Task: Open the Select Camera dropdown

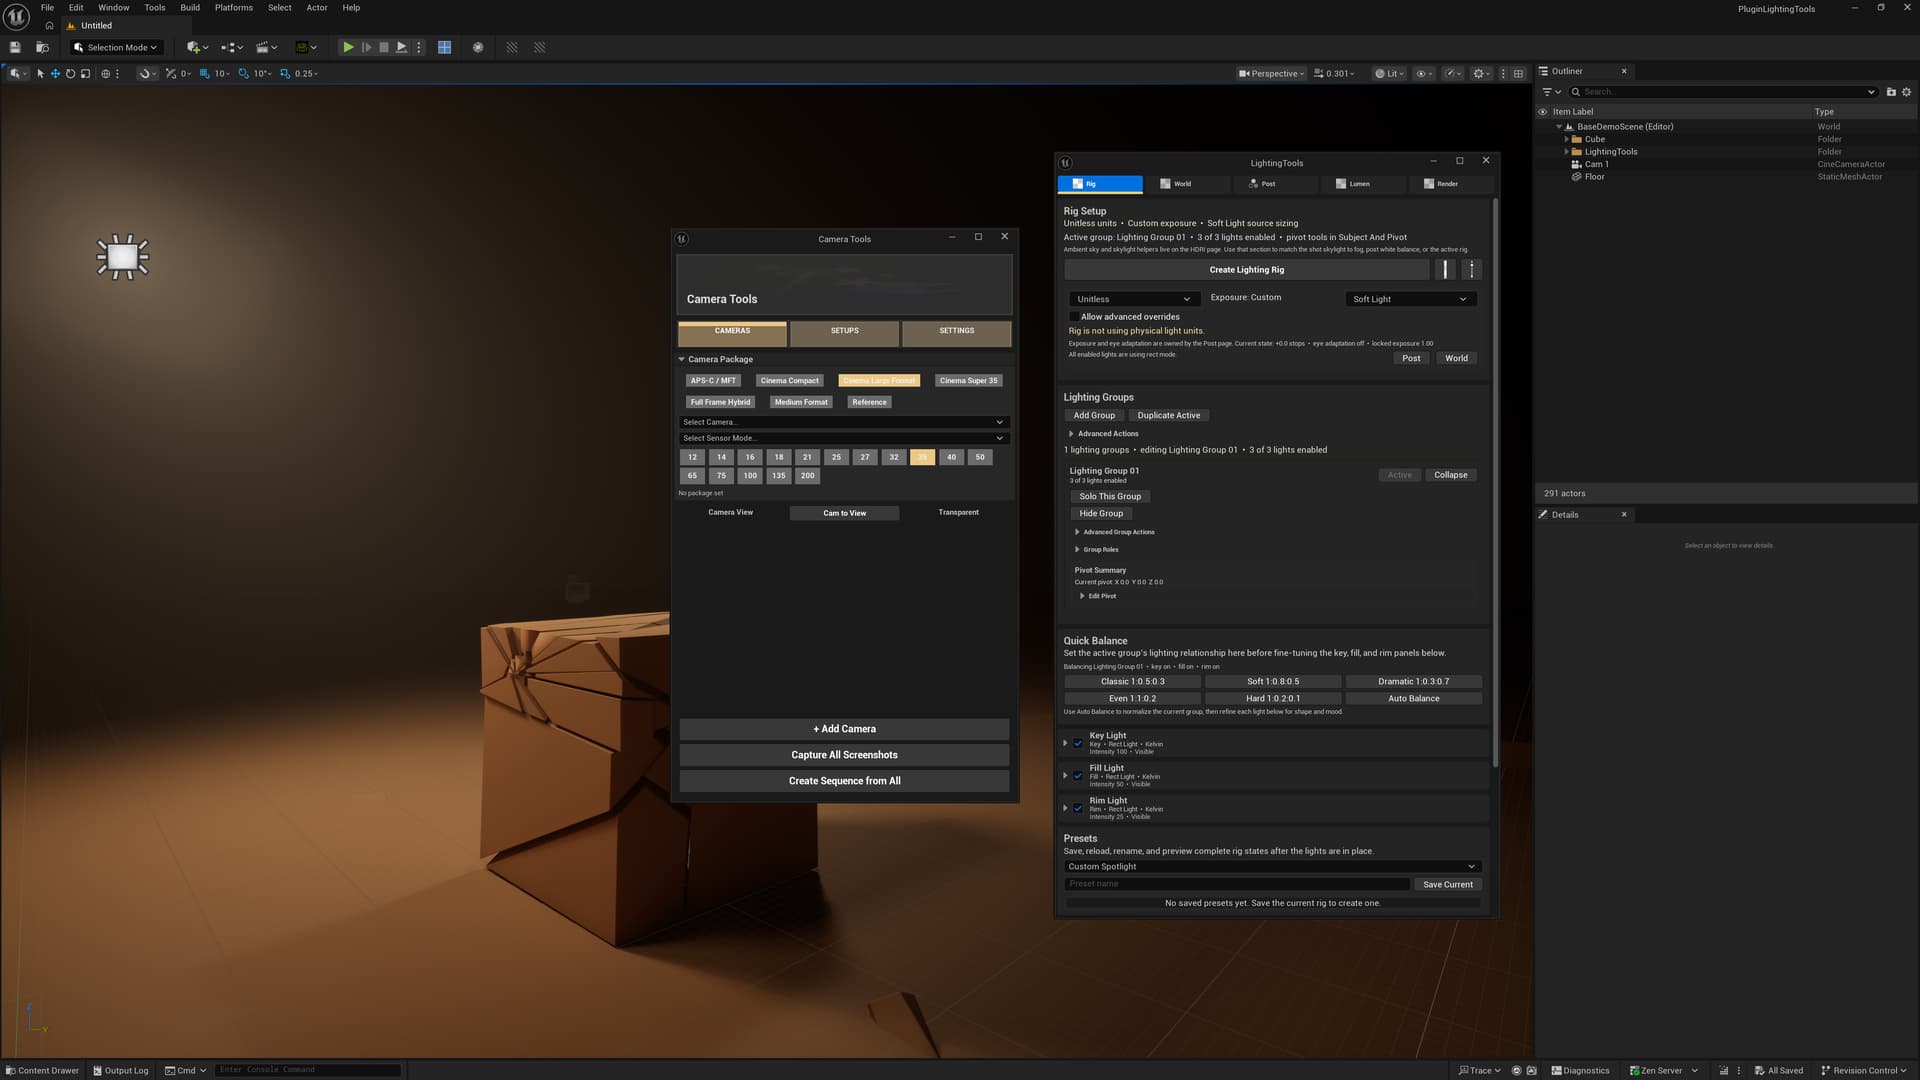Action: pos(843,422)
